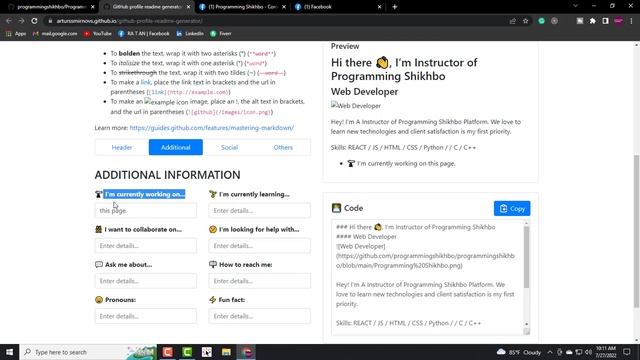The width and height of the screenshot is (640, 360).
Task: Open the green Camtasia recorder taskbar icon
Action: [187, 352]
